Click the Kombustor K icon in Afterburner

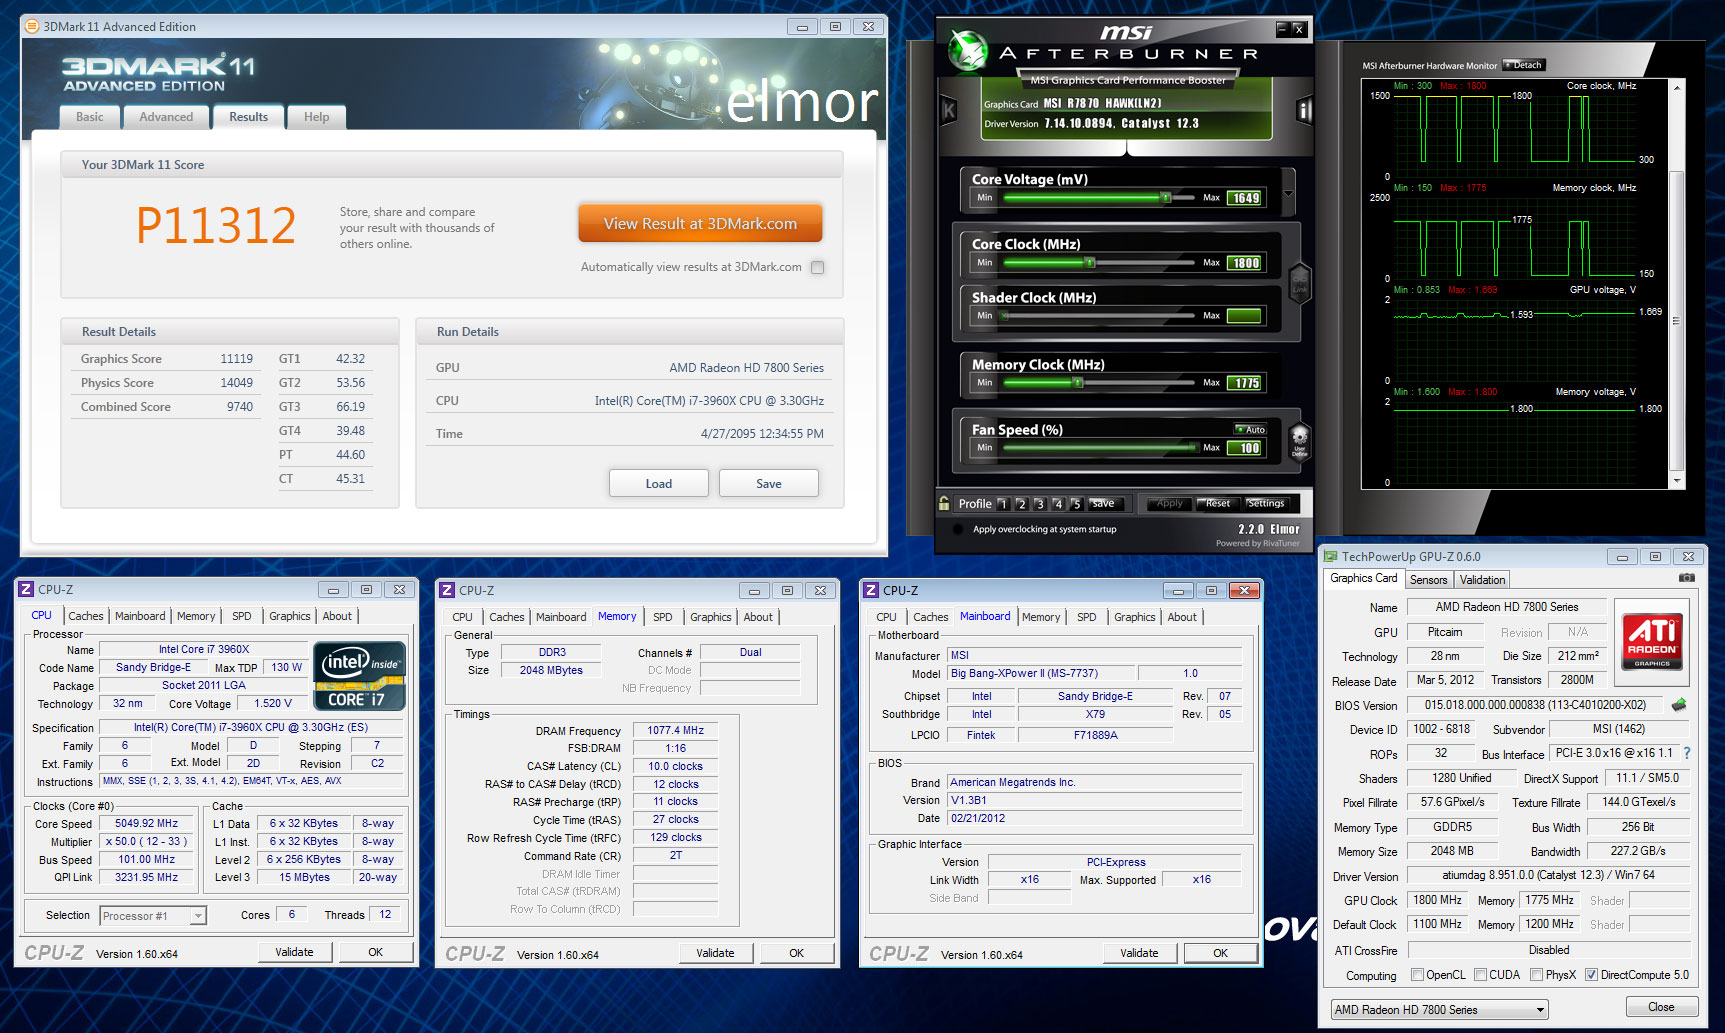point(949,110)
